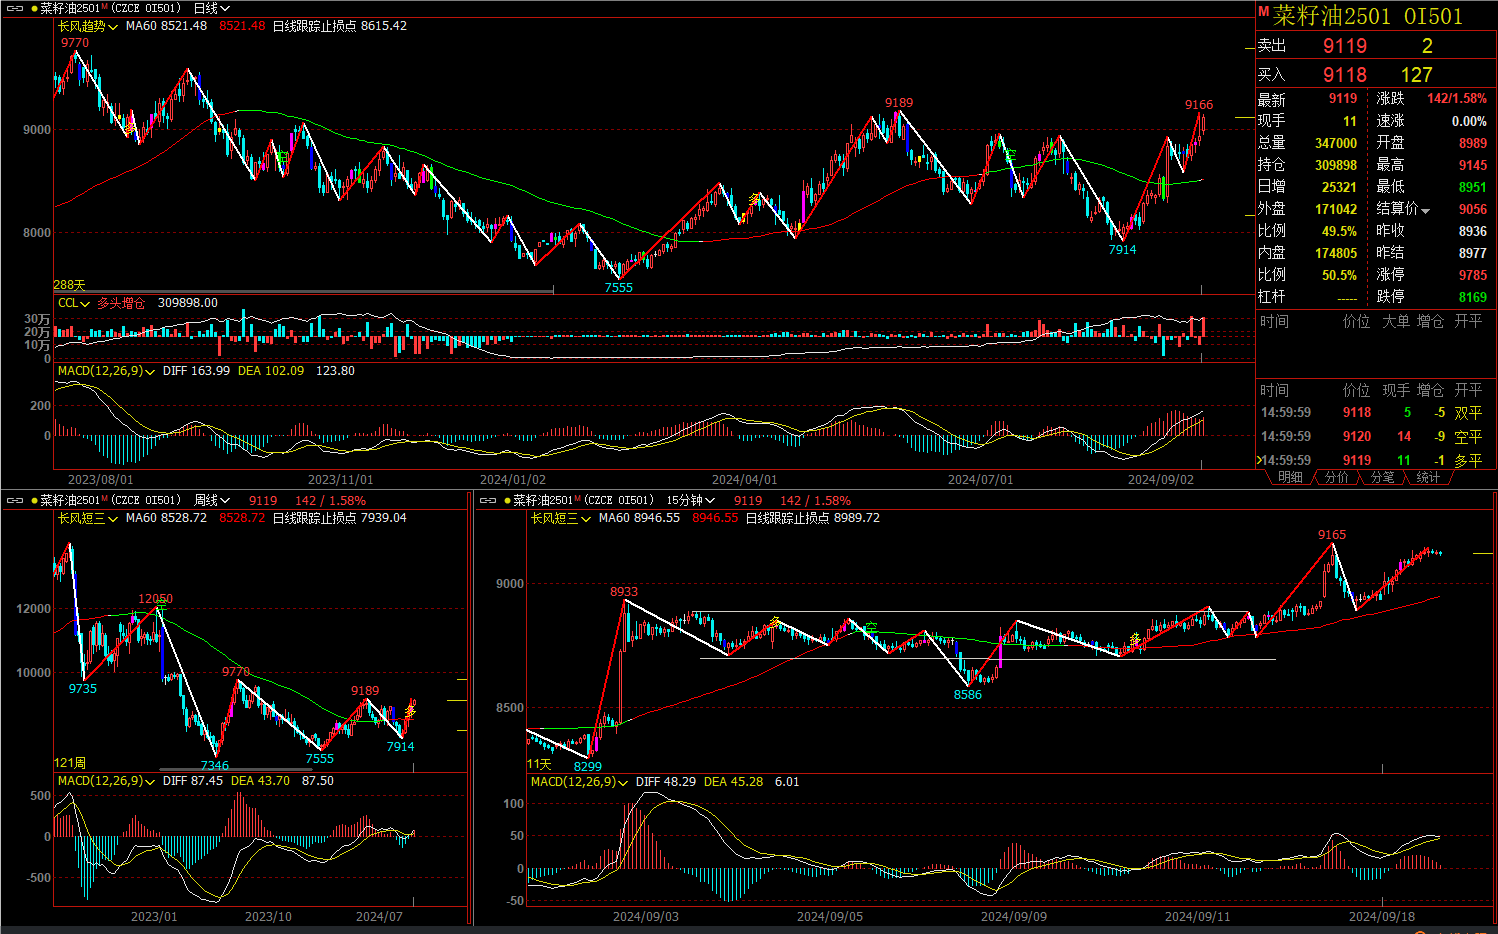The image size is (1498, 934).
Task: Click the red M marker beside the 菜籽油2501 quote title
Action: click(x=1263, y=12)
